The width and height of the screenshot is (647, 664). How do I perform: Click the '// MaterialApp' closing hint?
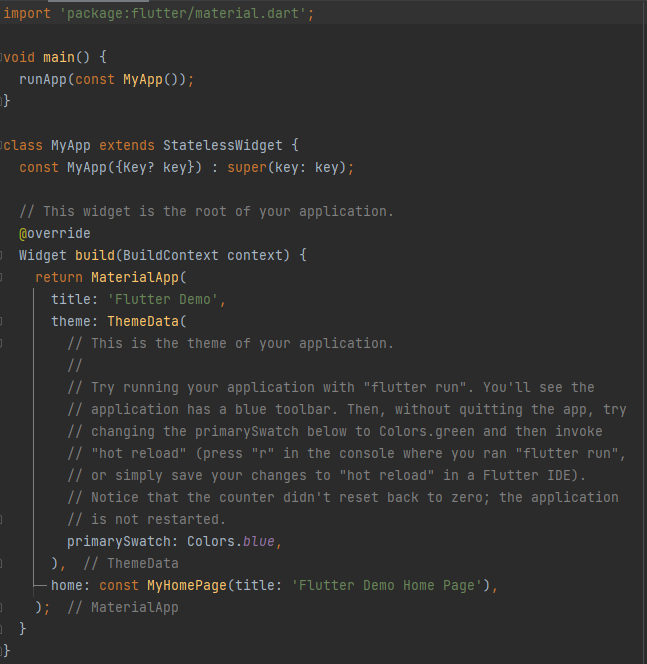point(123,608)
